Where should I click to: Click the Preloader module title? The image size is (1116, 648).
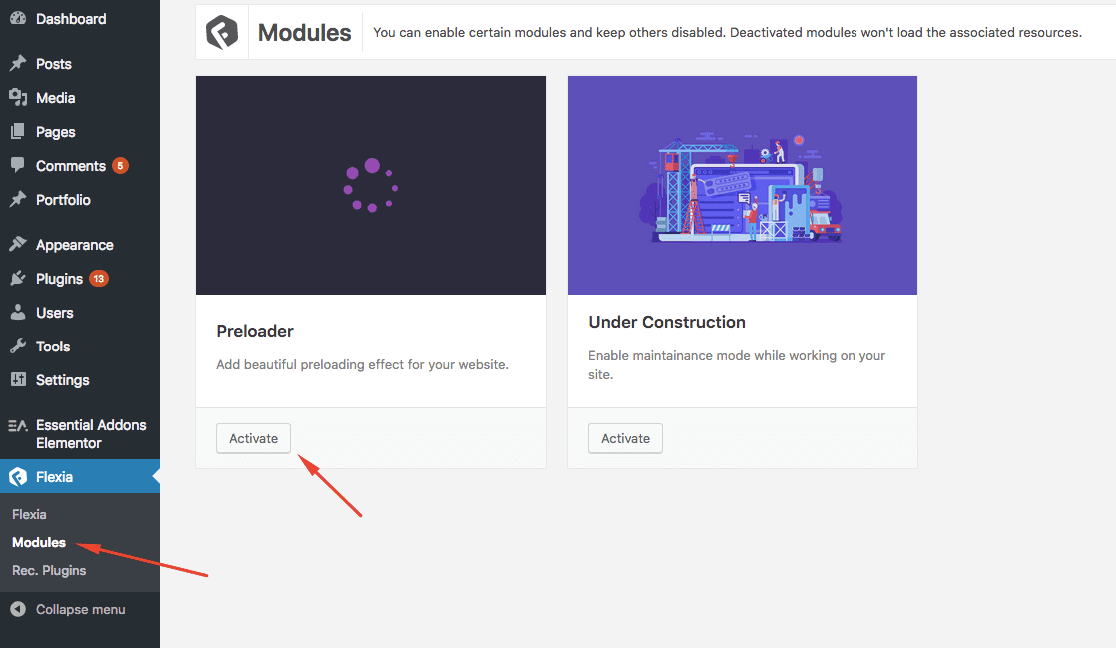pyautogui.click(x=255, y=331)
